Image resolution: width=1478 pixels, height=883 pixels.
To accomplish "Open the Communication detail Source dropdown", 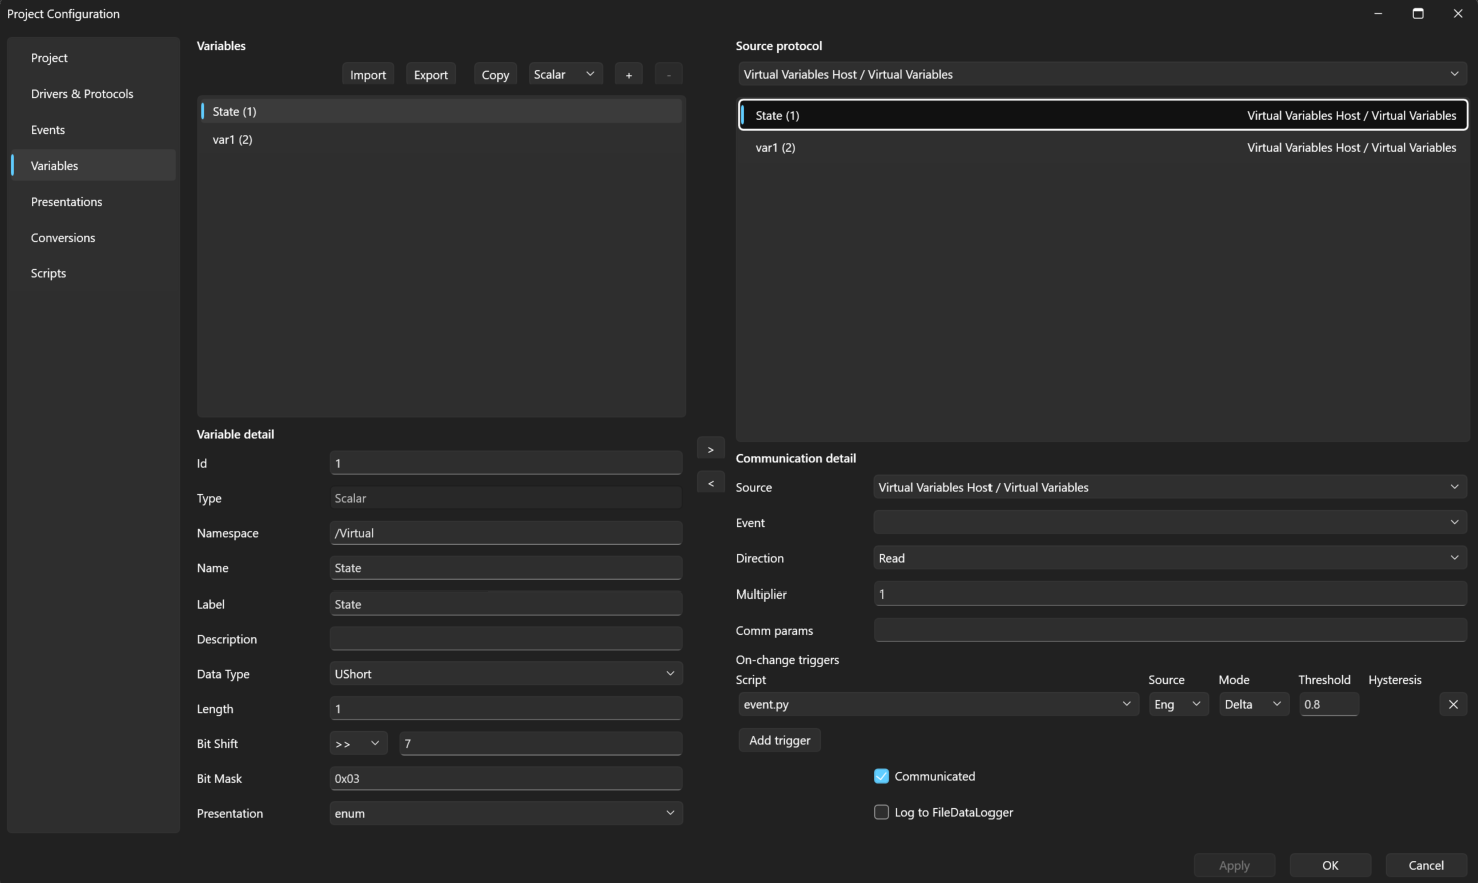I will 1170,487.
